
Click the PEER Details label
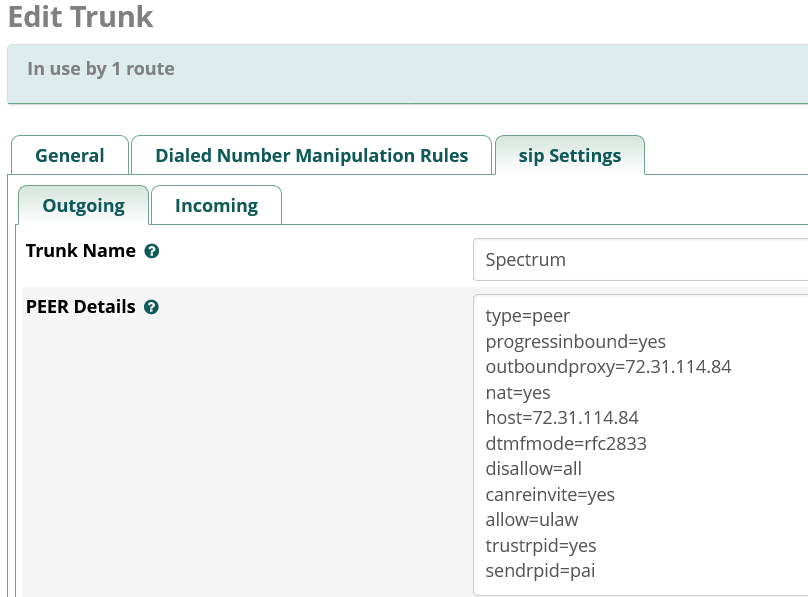(x=80, y=306)
